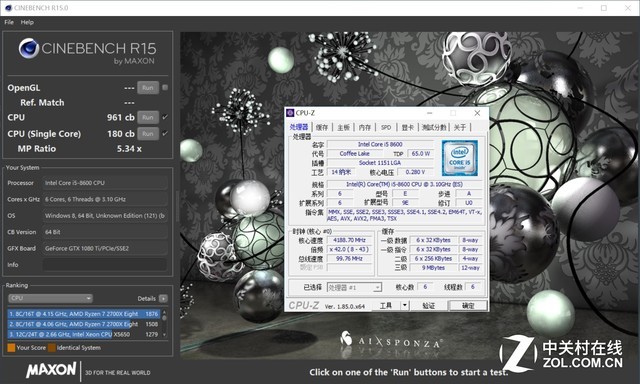
Task: Open the 工具 dropdown arrow in CPU-Z
Action: click(x=404, y=305)
